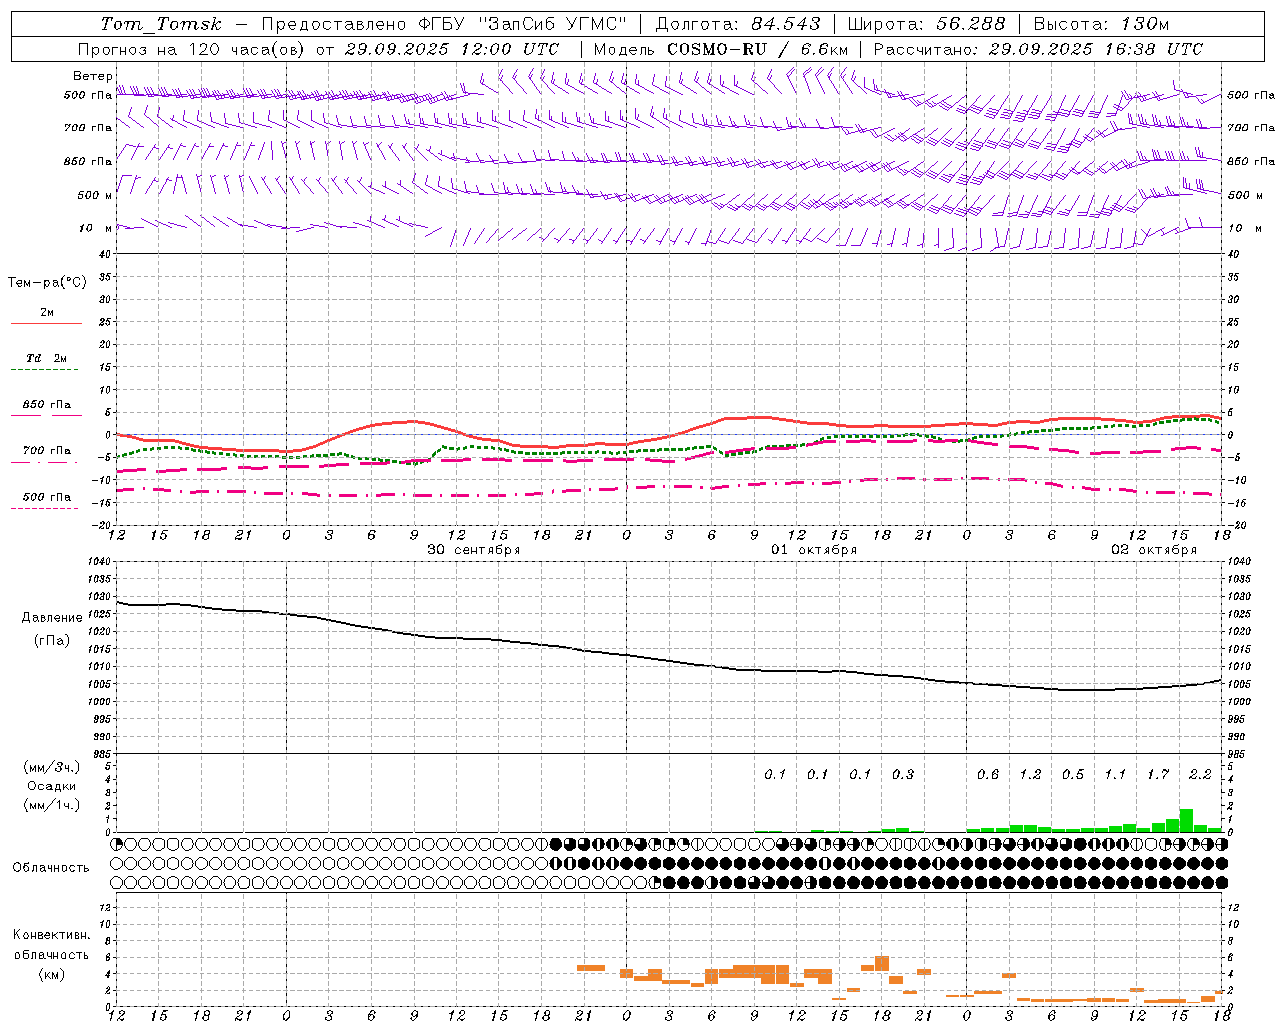This screenshot has width=1280, height=1024.
Task: Click the 'Широта: 56.288' latitude field
Action: coord(926,24)
